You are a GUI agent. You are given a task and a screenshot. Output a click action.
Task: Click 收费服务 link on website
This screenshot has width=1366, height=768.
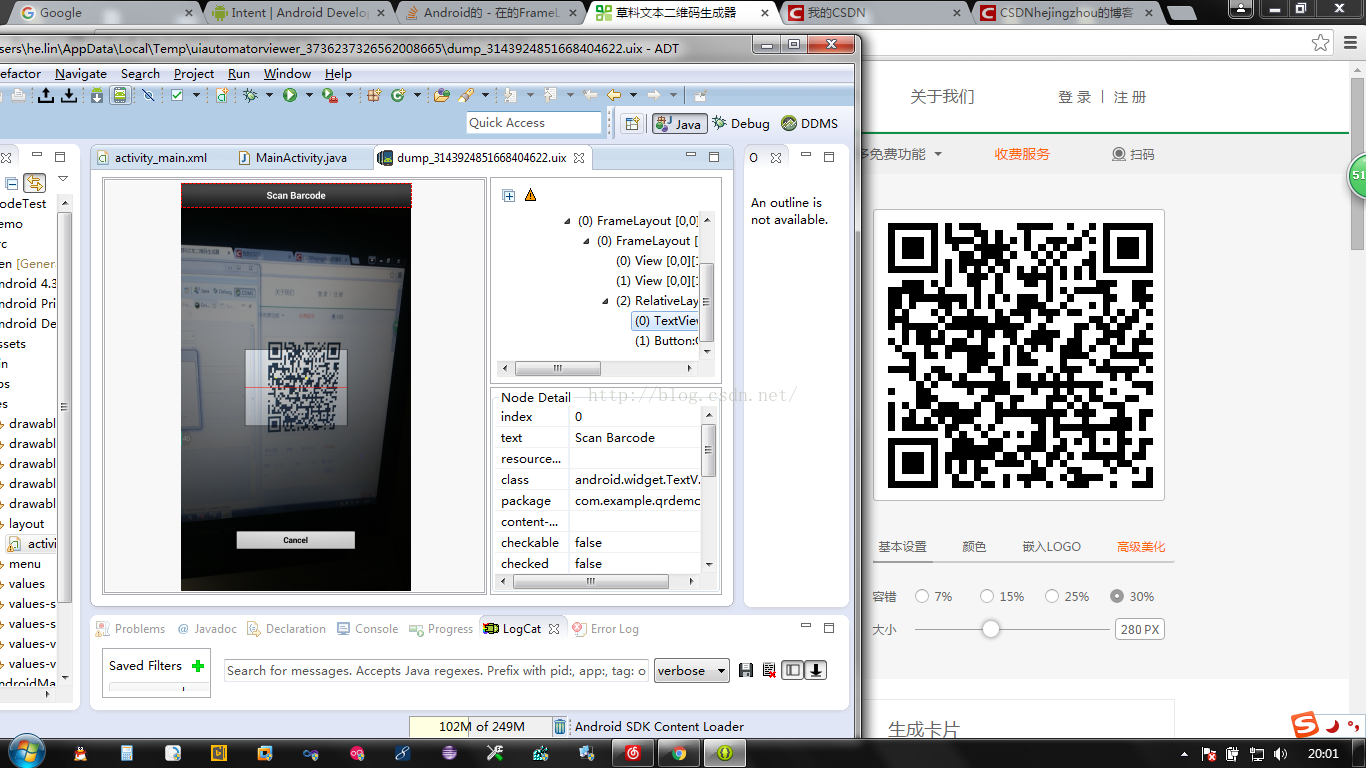[x=1022, y=154]
